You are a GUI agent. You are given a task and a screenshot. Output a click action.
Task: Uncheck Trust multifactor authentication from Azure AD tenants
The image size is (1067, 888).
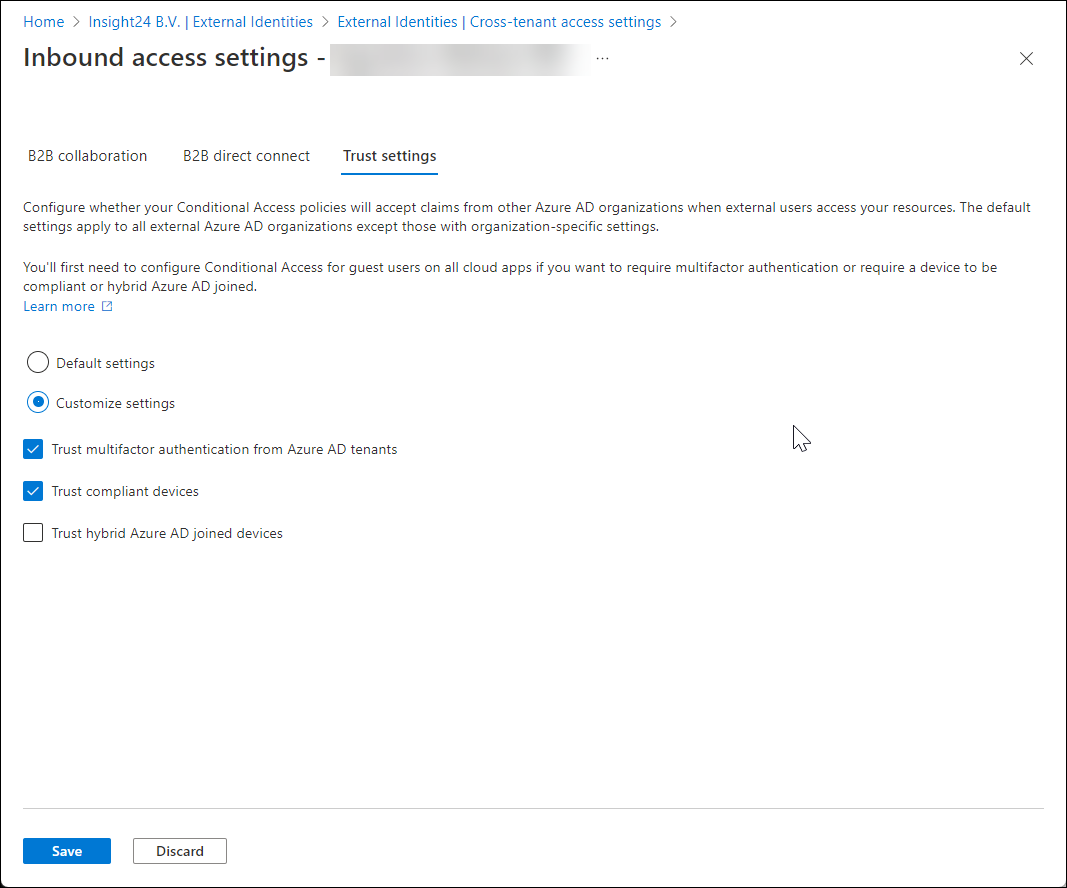pyautogui.click(x=33, y=449)
